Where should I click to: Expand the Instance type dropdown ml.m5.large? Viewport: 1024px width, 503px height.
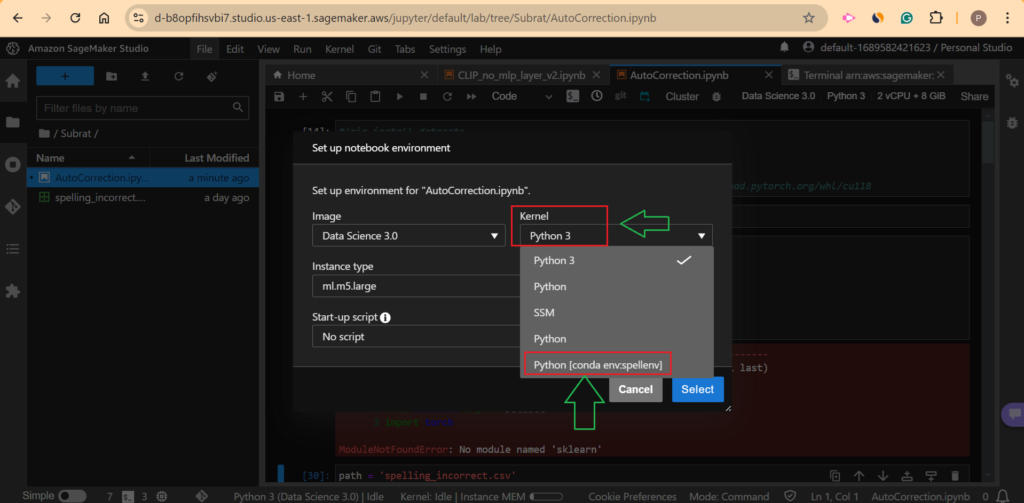tap(407, 286)
